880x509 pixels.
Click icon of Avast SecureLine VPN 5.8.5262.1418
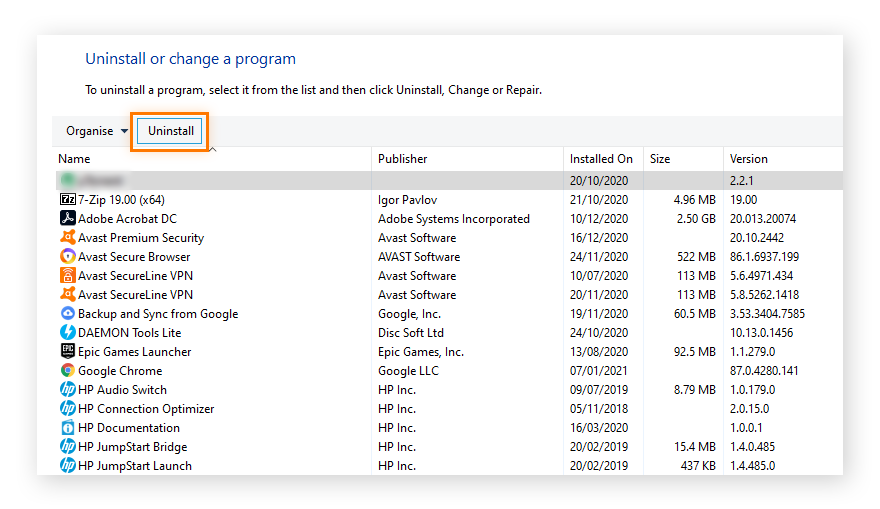click(67, 295)
